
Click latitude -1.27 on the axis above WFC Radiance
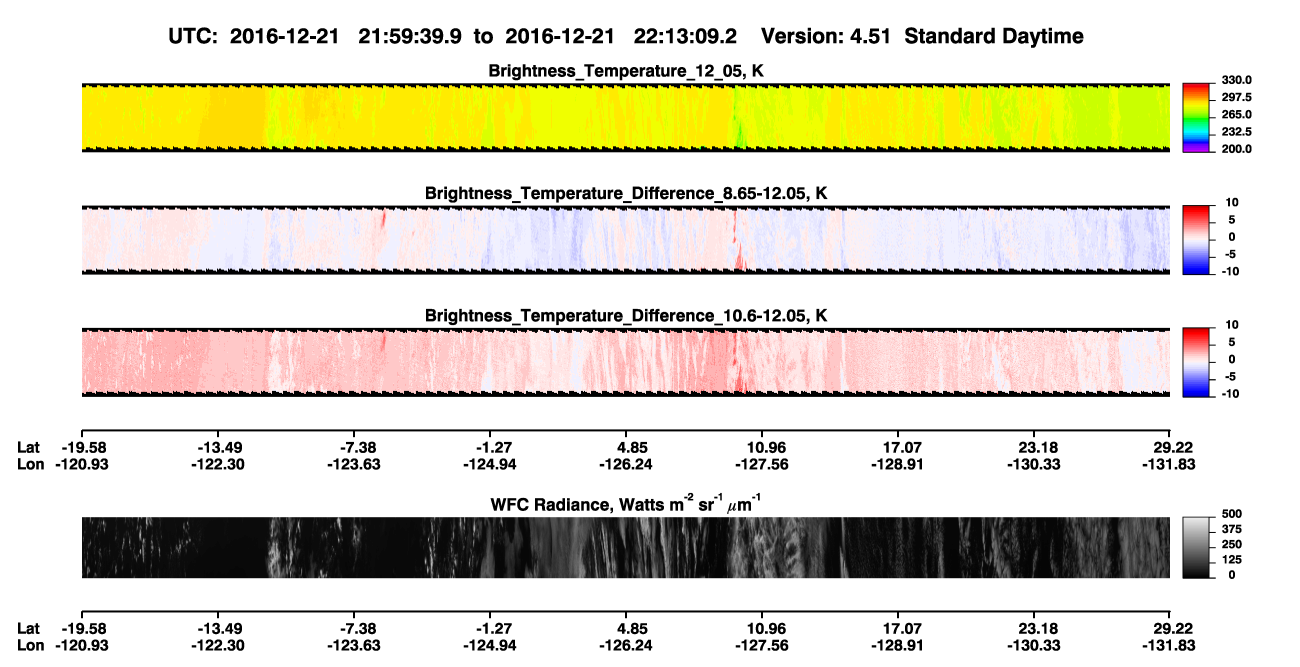pyautogui.click(x=489, y=447)
